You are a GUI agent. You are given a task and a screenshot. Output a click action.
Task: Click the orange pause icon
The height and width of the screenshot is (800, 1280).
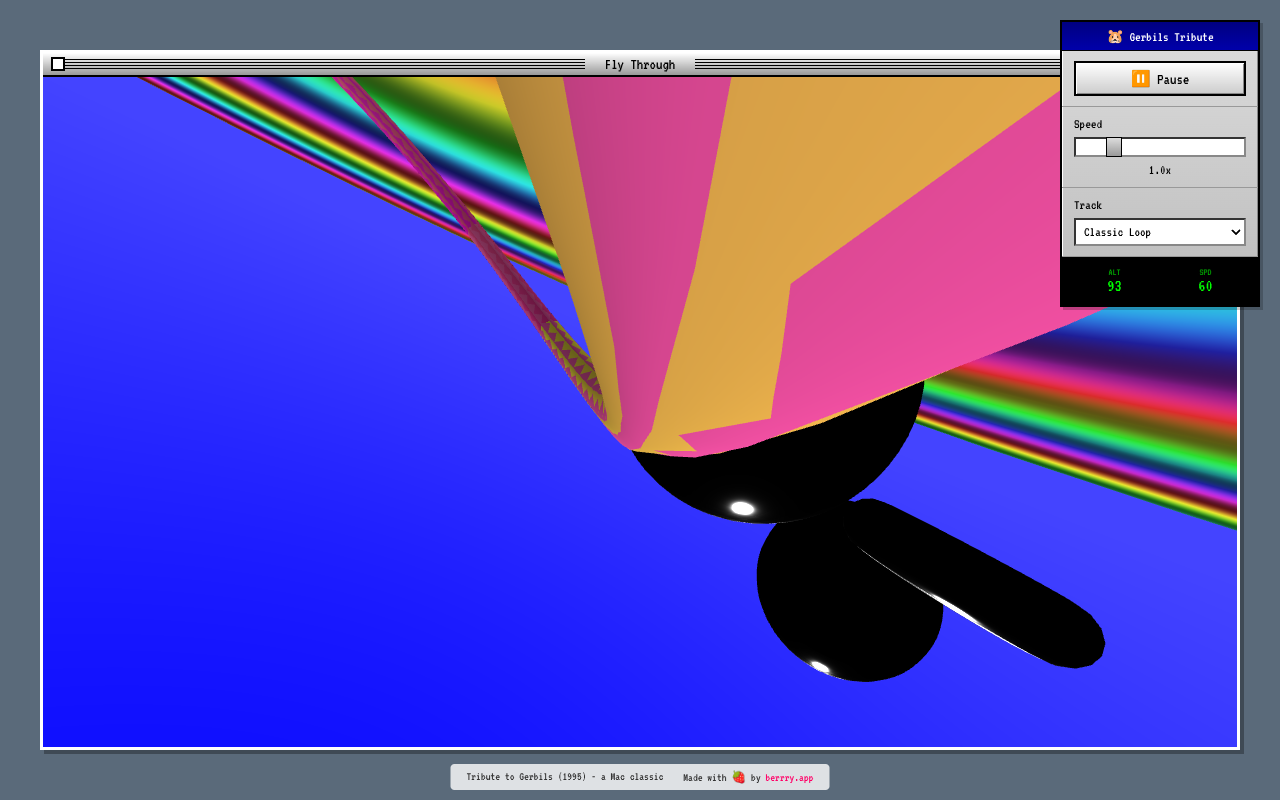click(x=1140, y=79)
